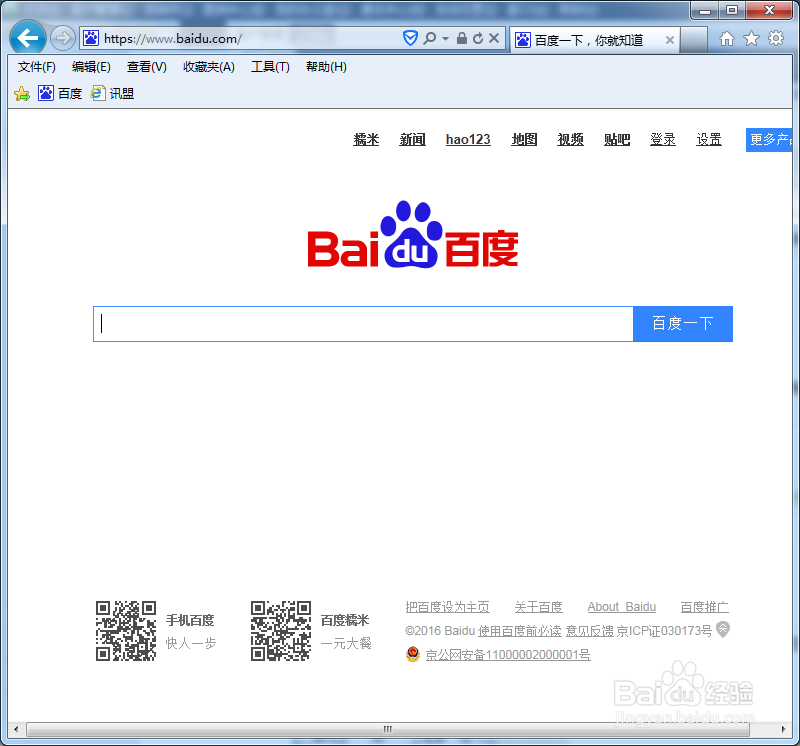
Task: Open the 百度 bookmark in favorites bar
Action: tap(60, 93)
